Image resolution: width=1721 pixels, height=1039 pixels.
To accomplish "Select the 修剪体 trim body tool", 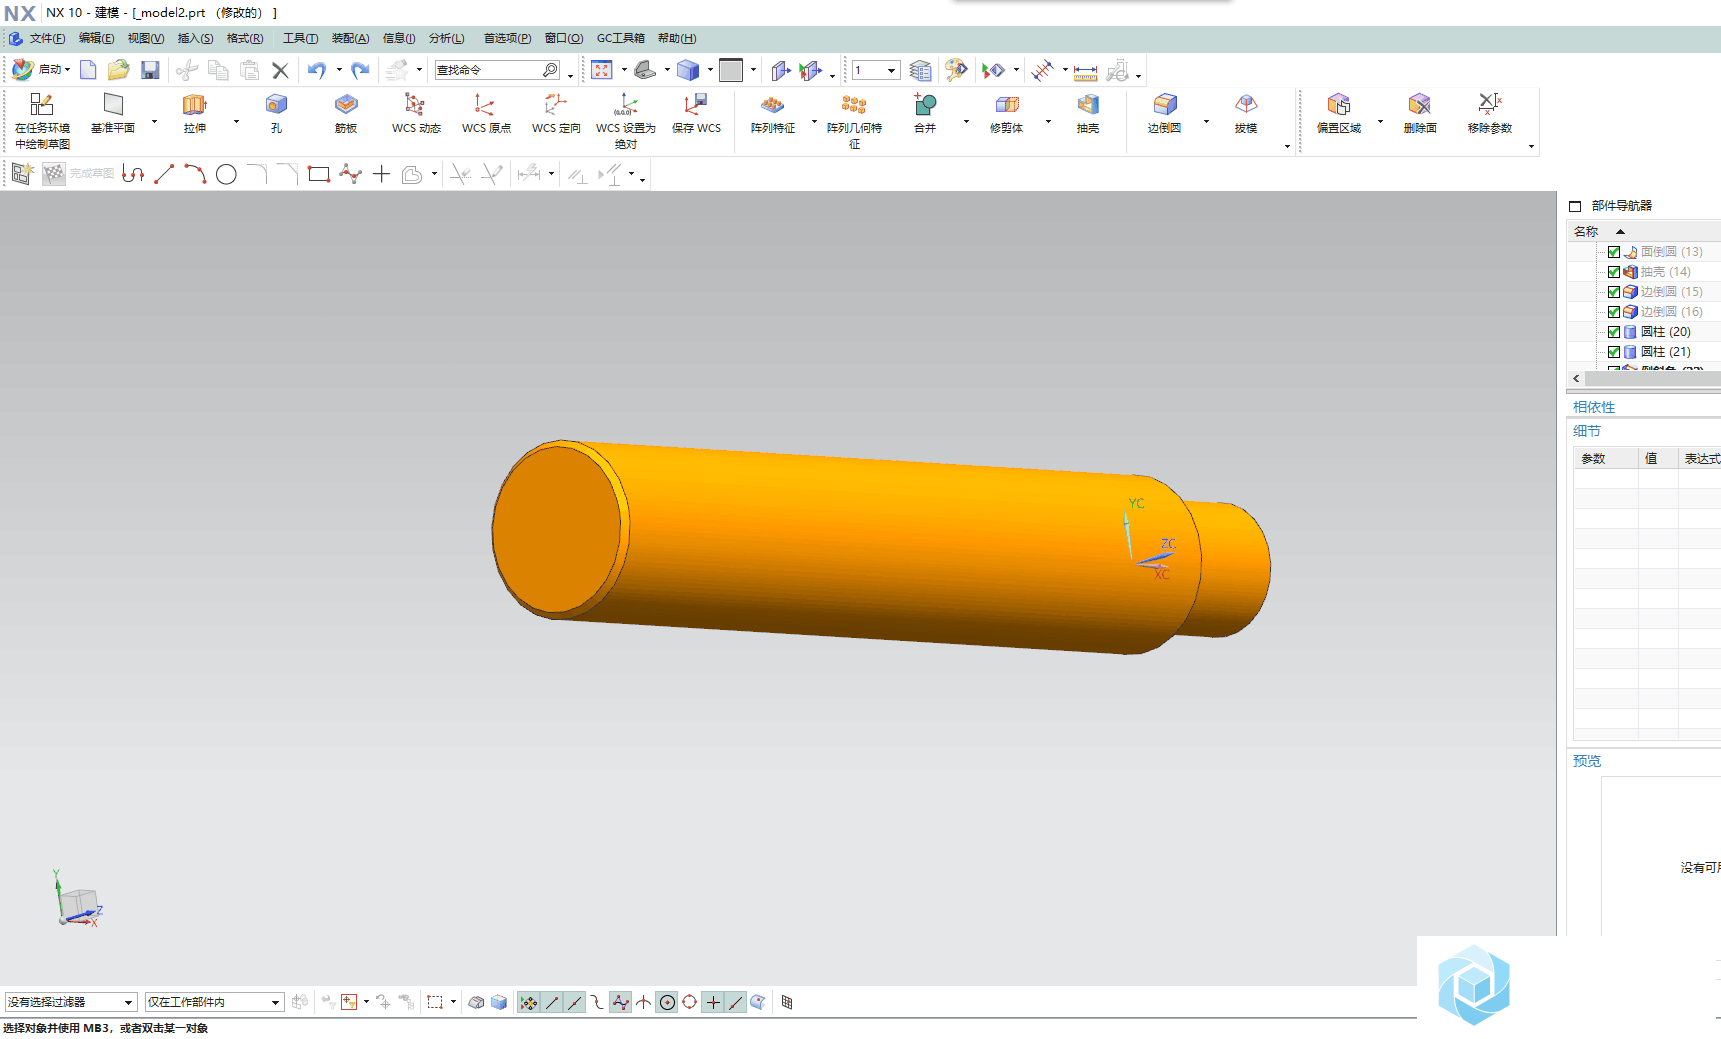I will click(x=1007, y=114).
